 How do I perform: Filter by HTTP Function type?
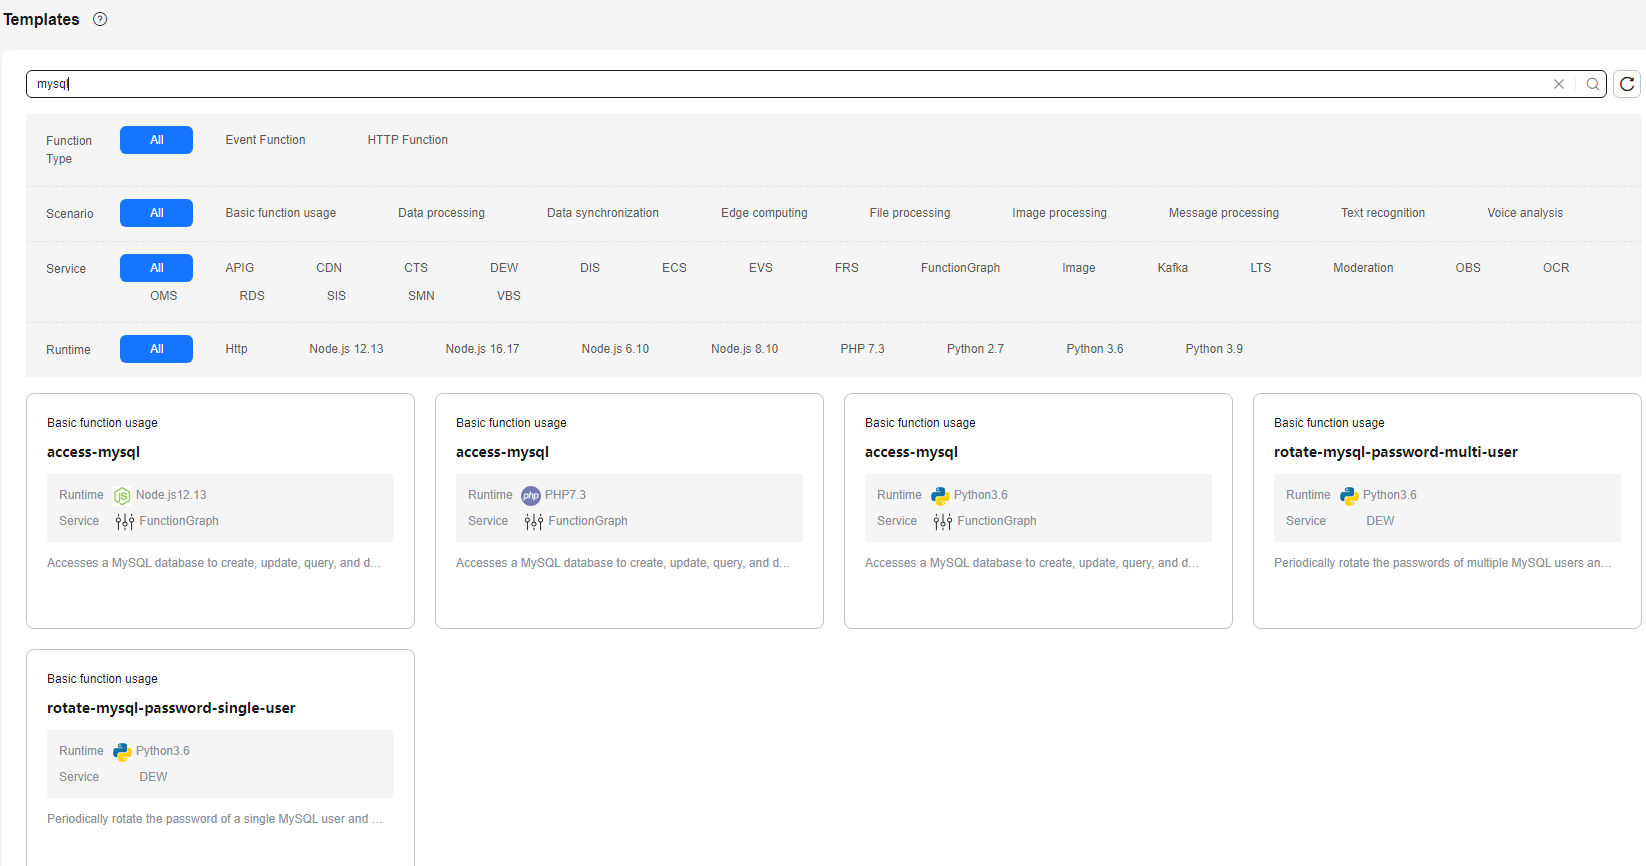[407, 140]
